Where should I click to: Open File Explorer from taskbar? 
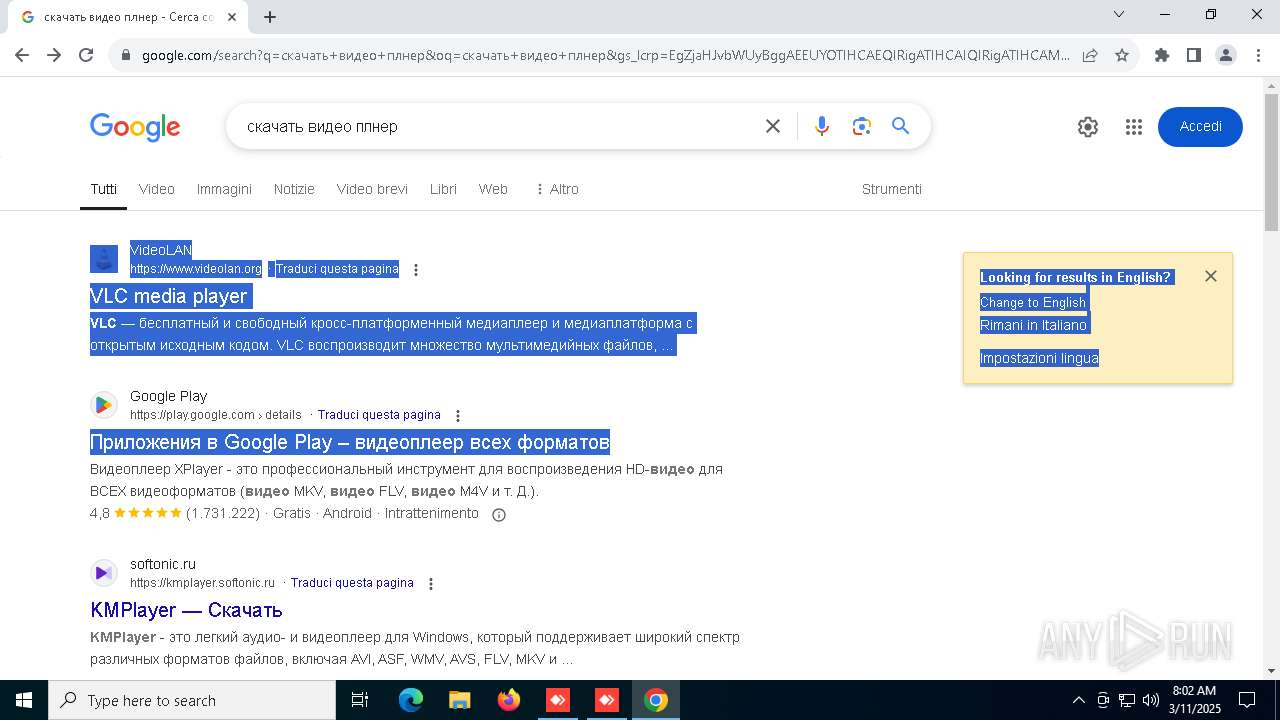pyautogui.click(x=459, y=700)
